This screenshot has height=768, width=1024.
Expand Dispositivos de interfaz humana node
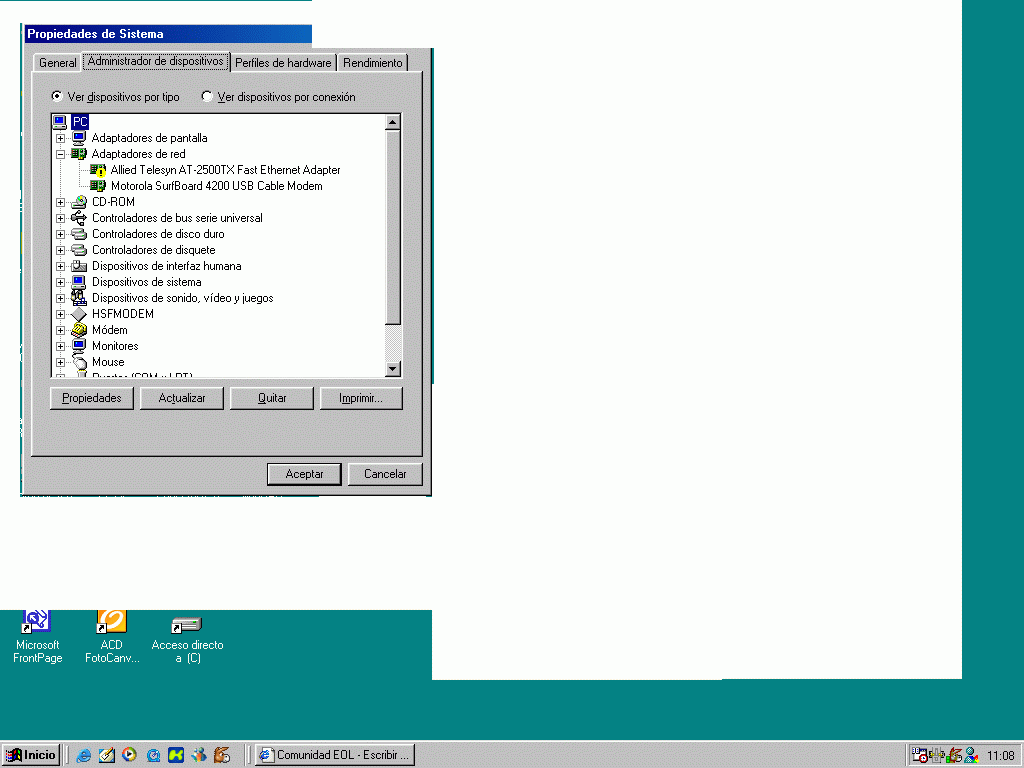click(60, 266)
